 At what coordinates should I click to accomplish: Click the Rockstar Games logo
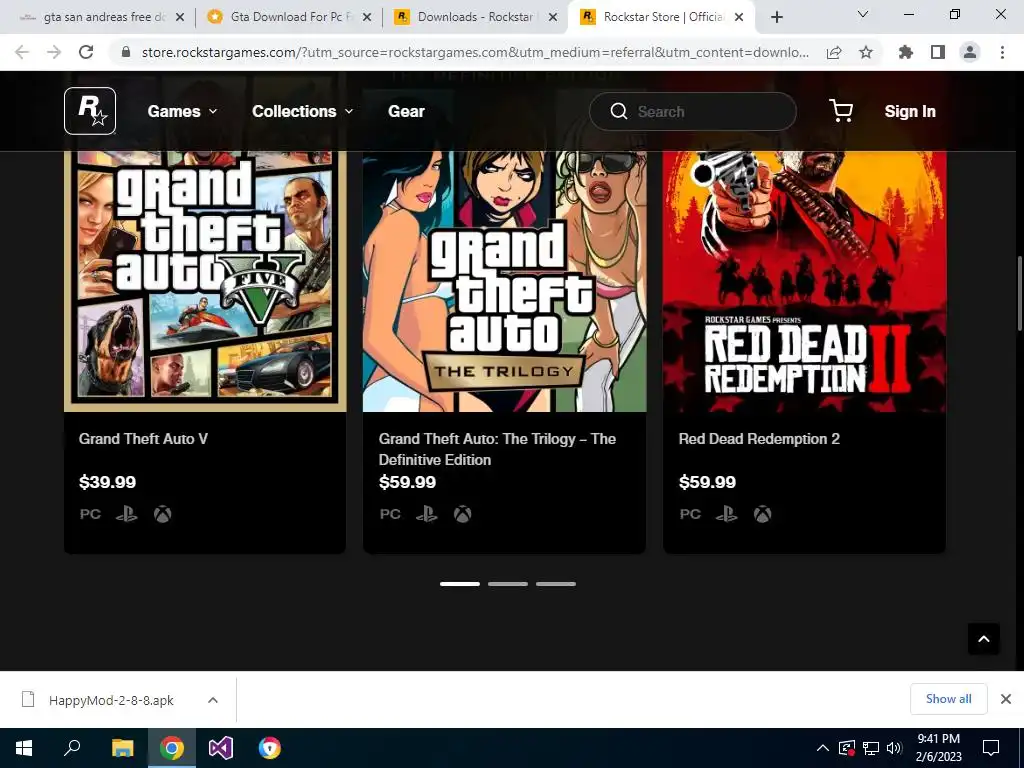[90, 111]
